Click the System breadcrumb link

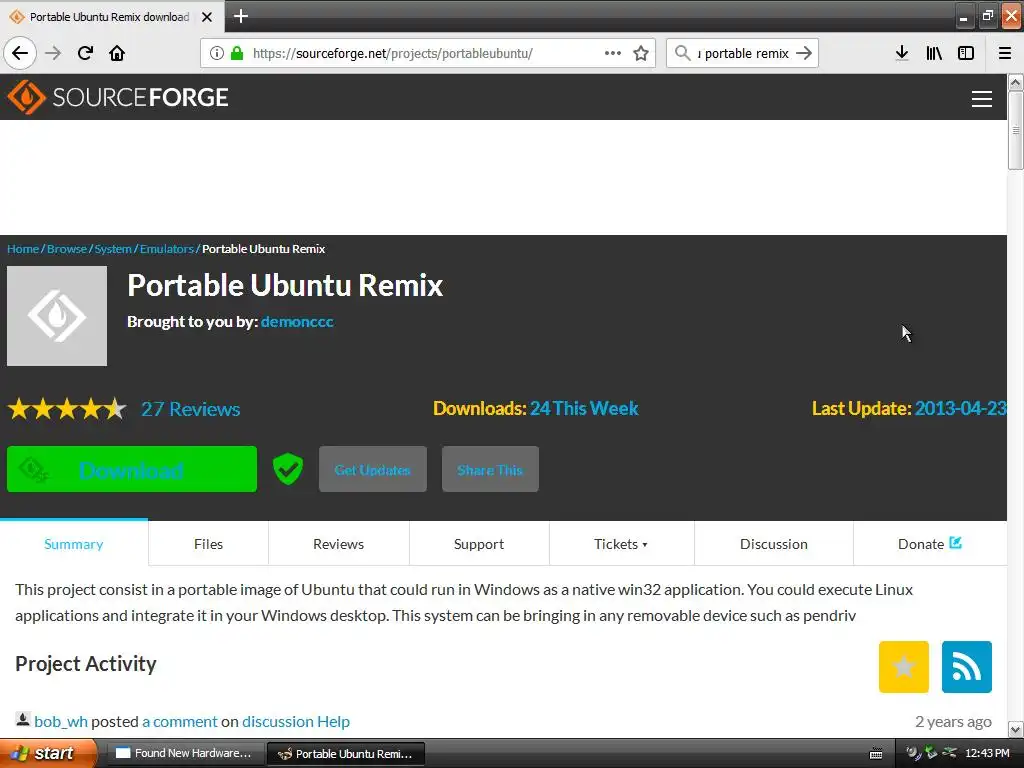[113, 249]
